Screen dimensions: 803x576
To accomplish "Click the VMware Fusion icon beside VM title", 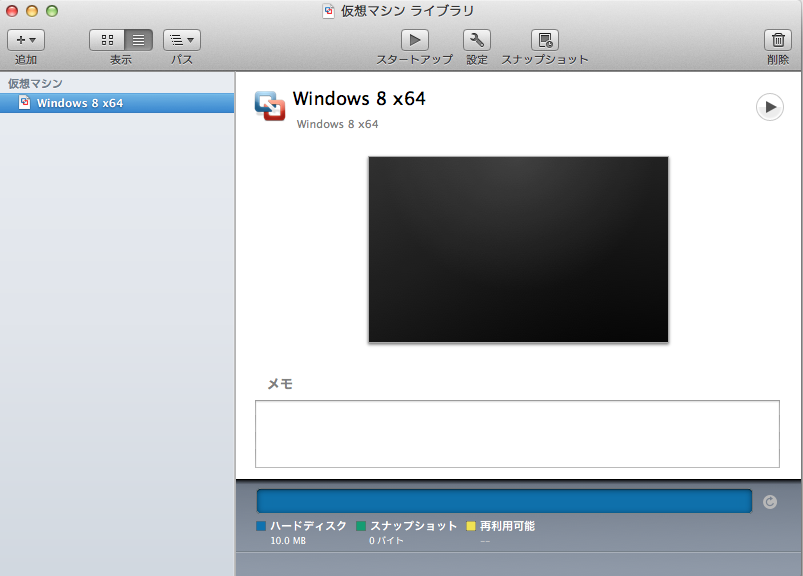I will [x=270, y=106].
